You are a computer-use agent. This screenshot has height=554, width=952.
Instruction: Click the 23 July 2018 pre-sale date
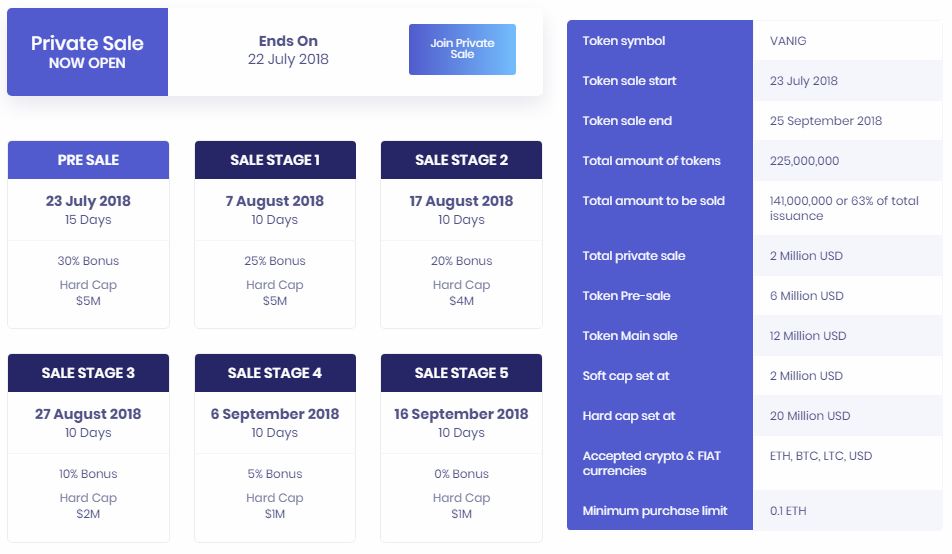[x=88, y=201]
